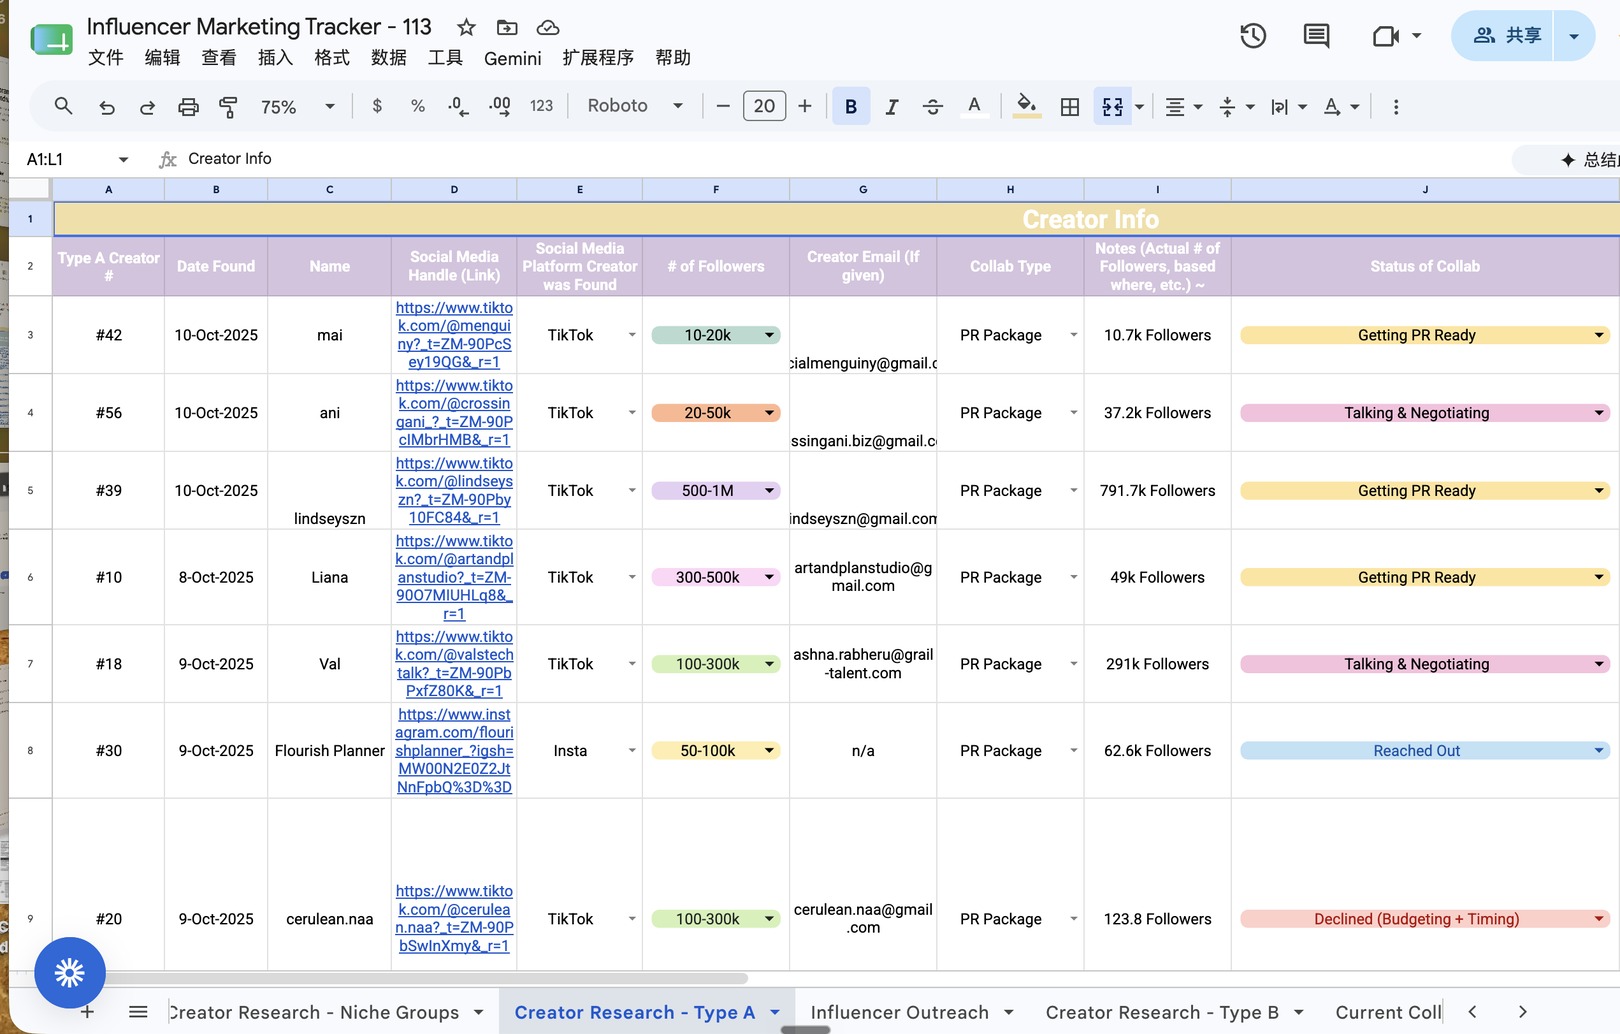This screenshot has width=1620, height=1034.
Task: Open the Google Sheets home icon
Action: 51,41
